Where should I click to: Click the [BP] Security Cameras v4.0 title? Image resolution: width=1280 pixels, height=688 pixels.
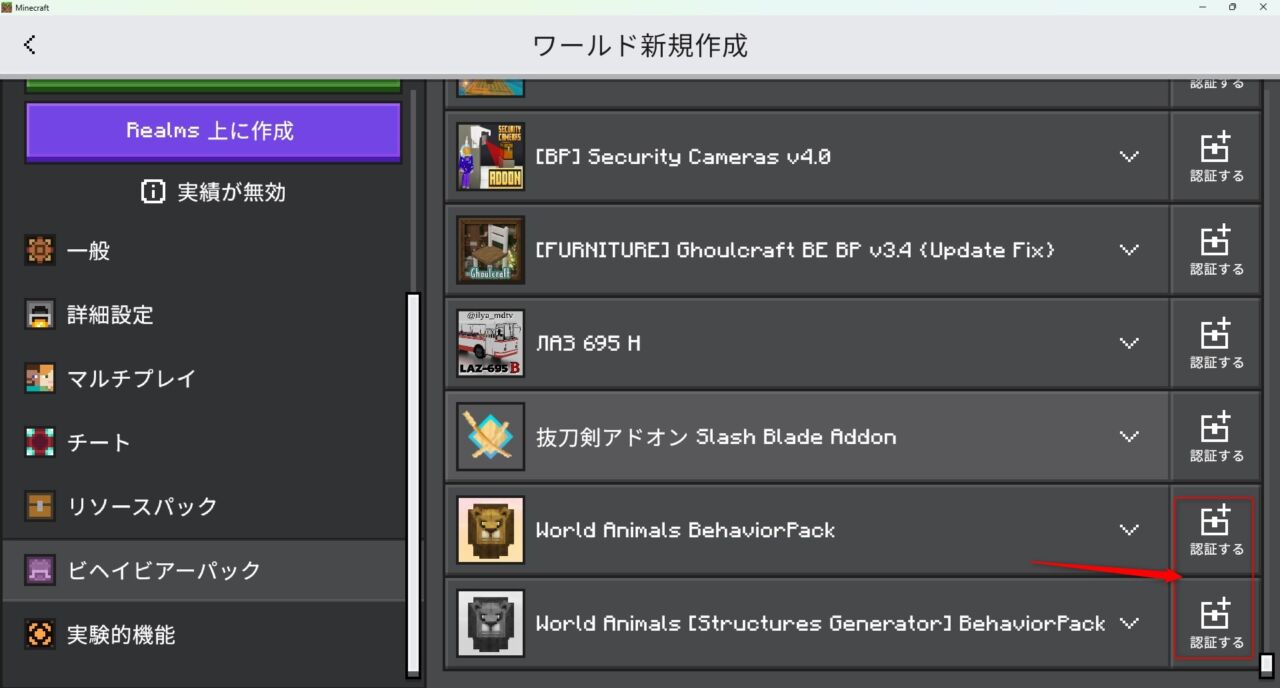coord(683,157)
